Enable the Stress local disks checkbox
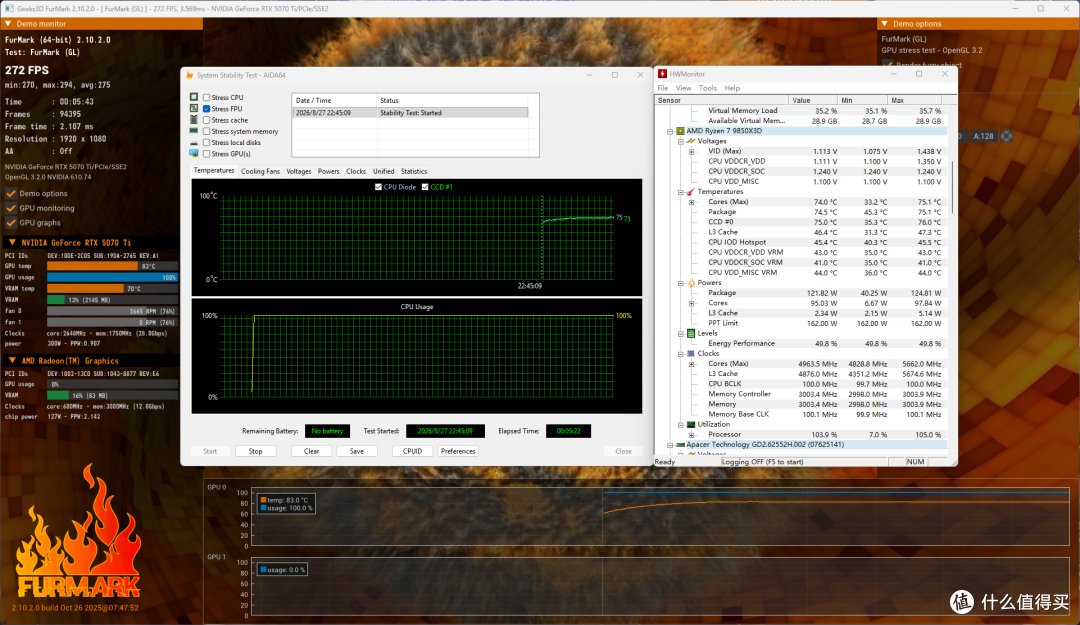The height and width of the screenshot is (625, 1080). coord(207,143)
